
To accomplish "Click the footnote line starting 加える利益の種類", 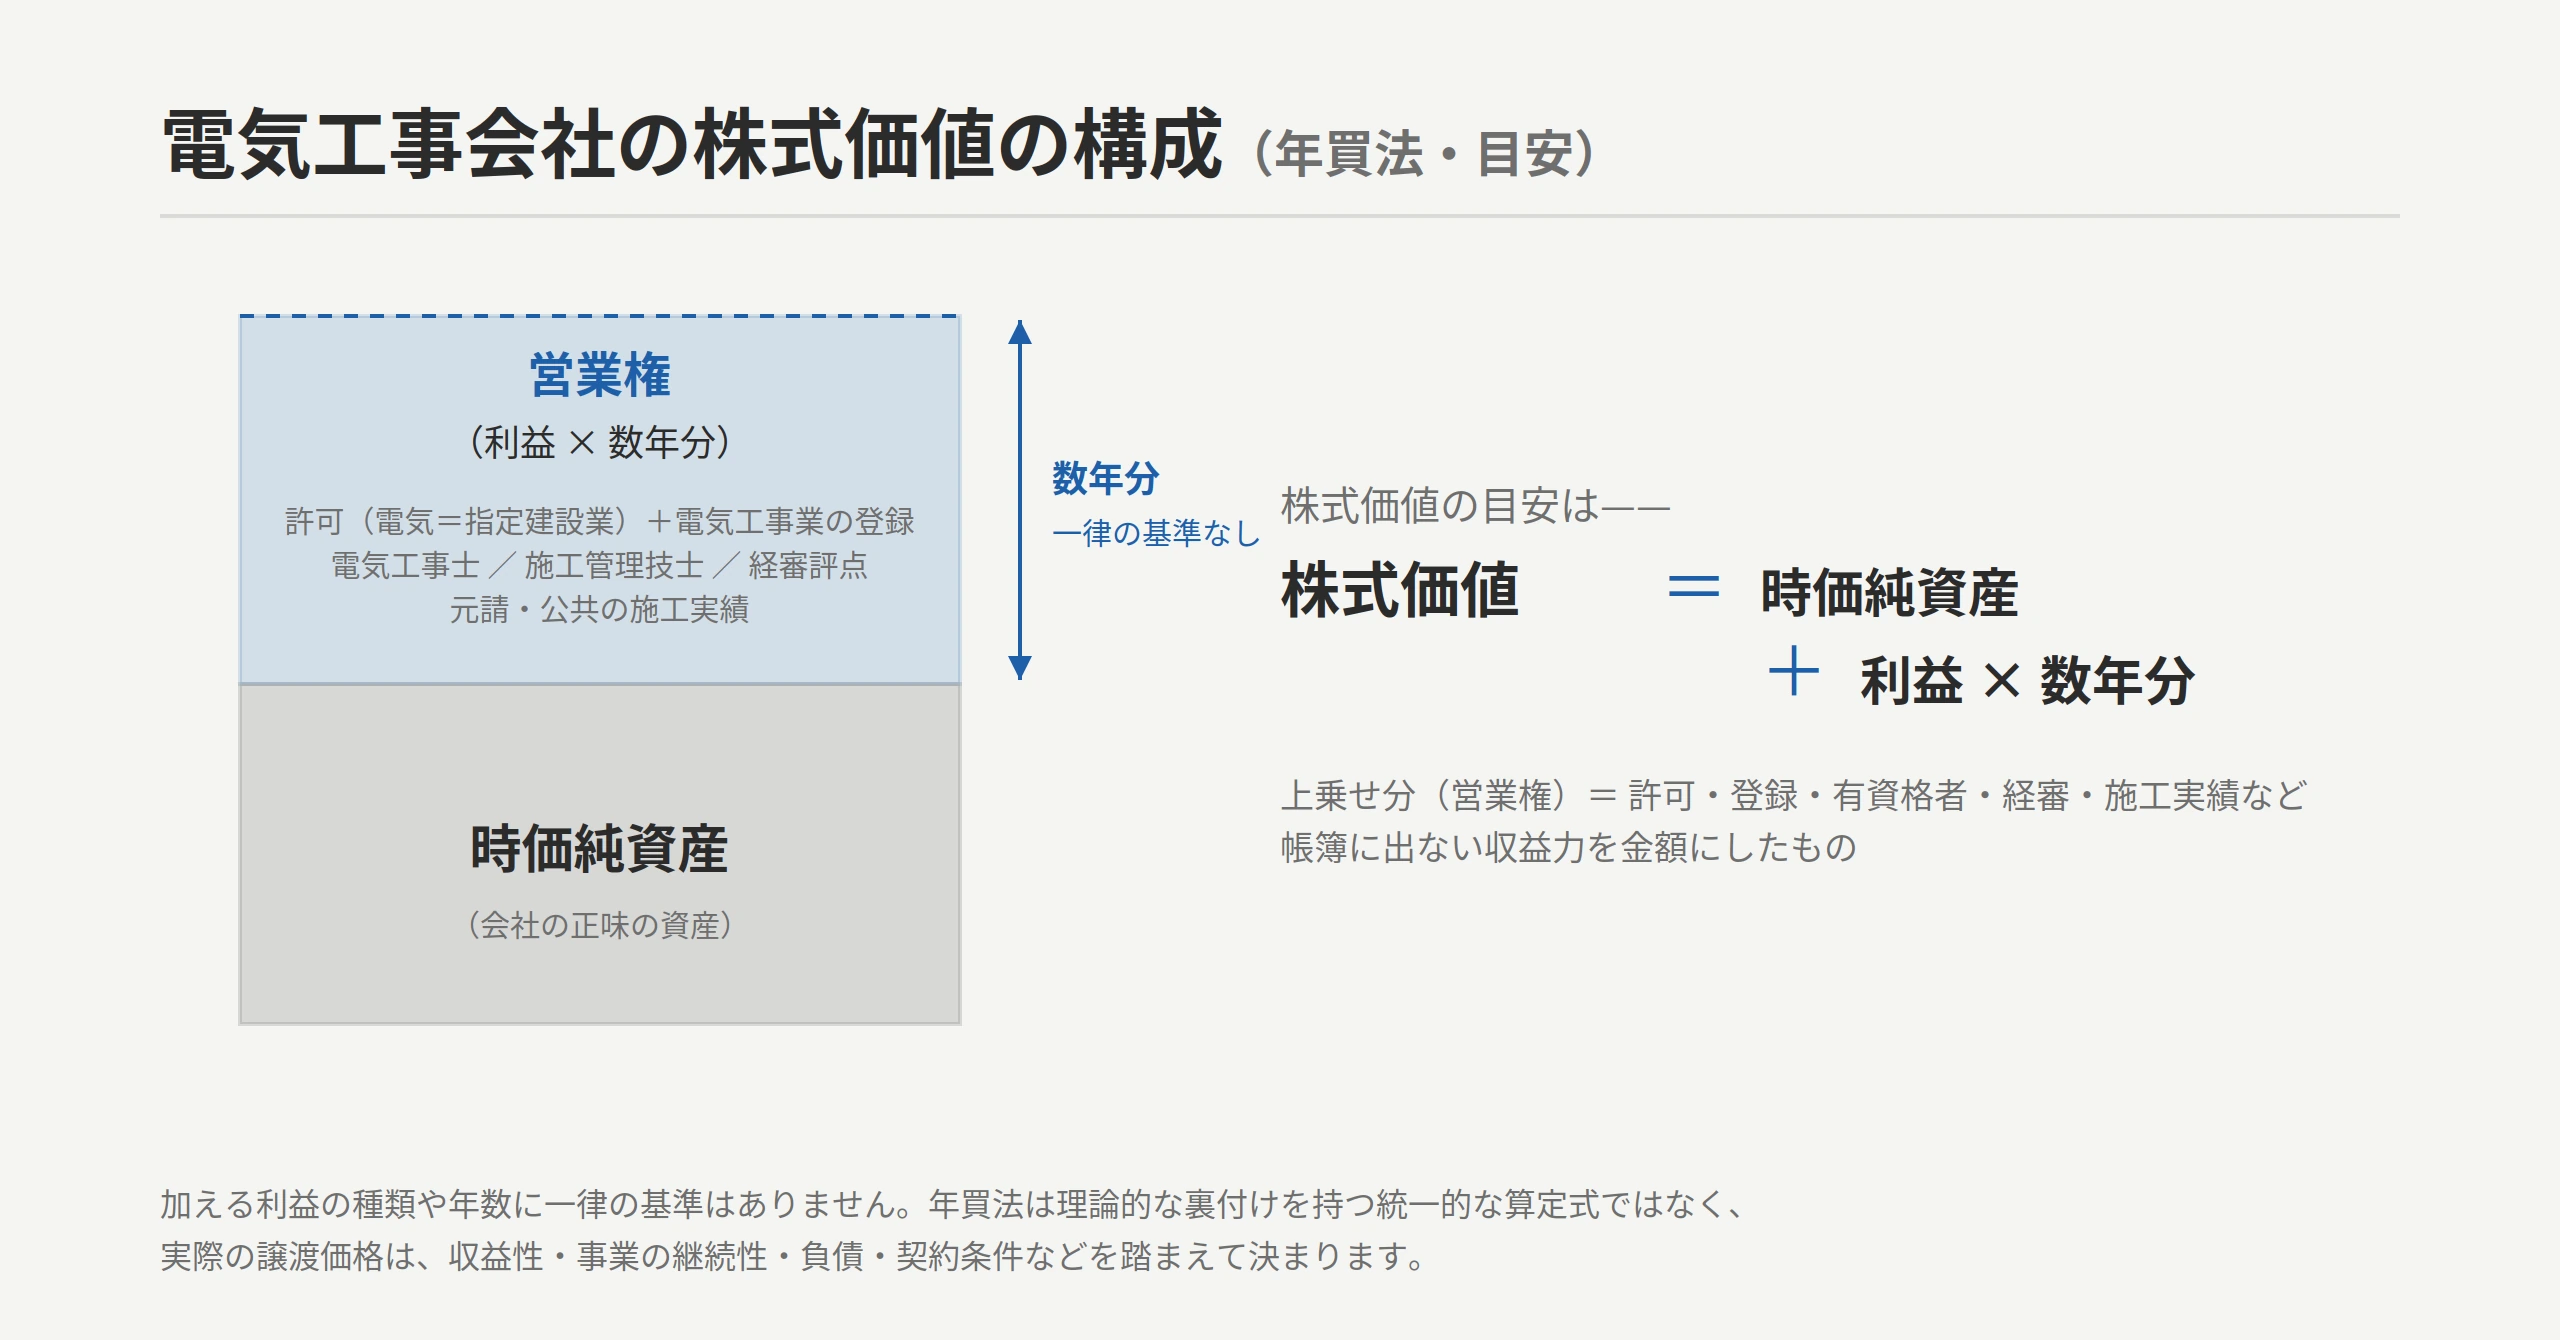I will [954, 1204].
